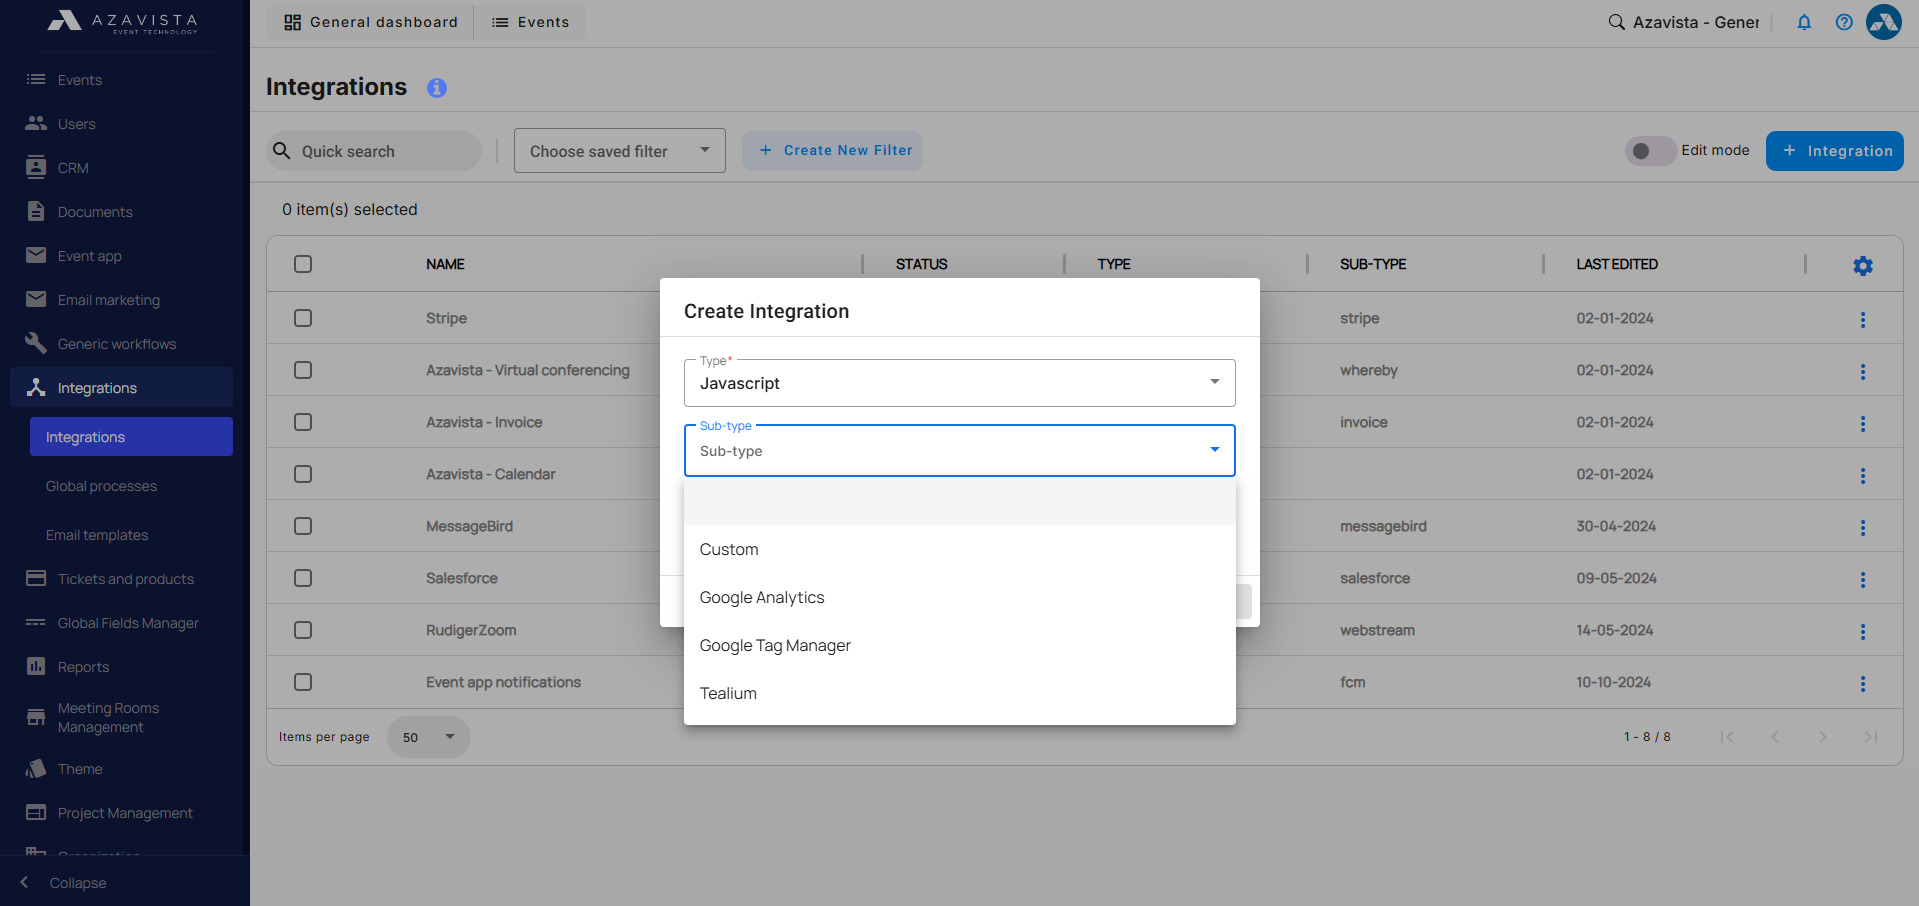Check the Event app notifications checkbox
Viewport: 1919px width, 906px height.
coord(303,682)
